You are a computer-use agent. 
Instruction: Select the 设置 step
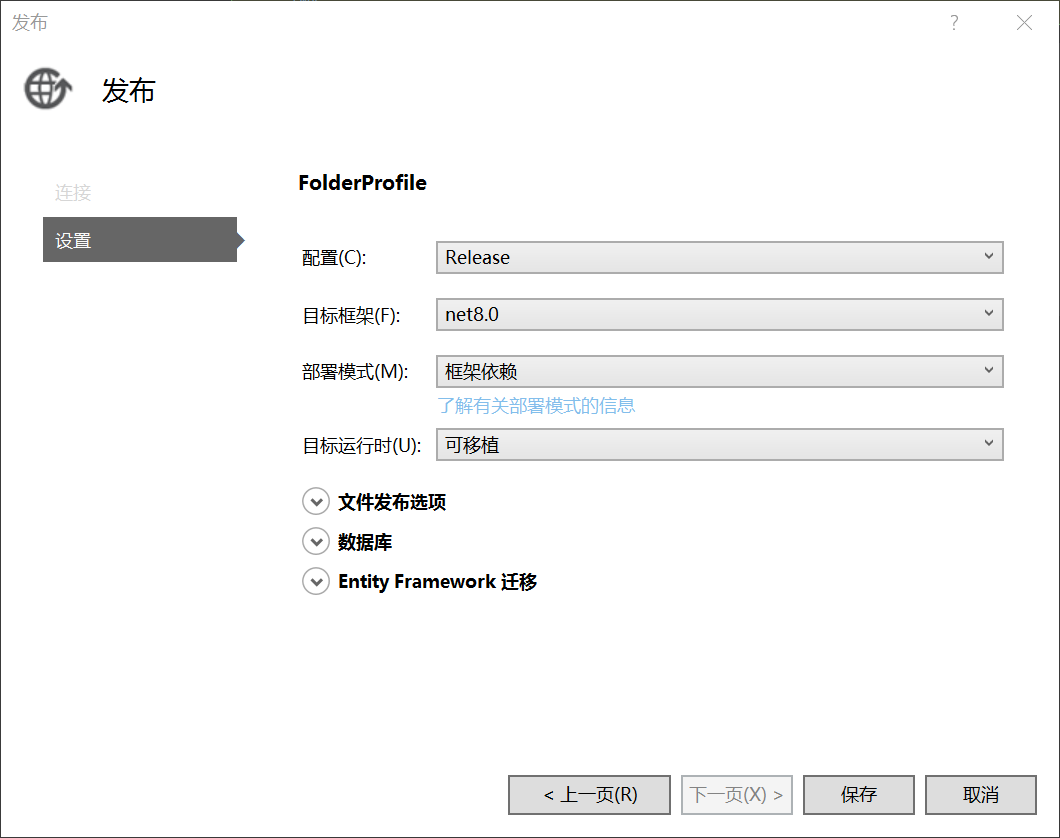pos(140,240)
